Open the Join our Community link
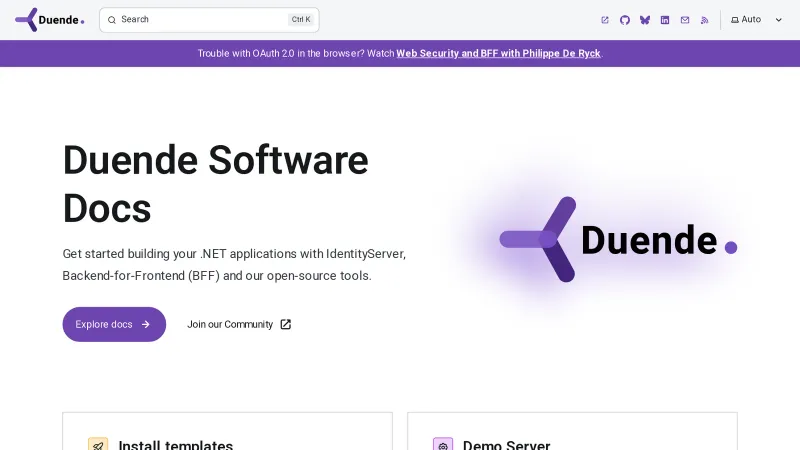Screen dimensions: 800x450 pyautogui.click(x=239, y=324)
